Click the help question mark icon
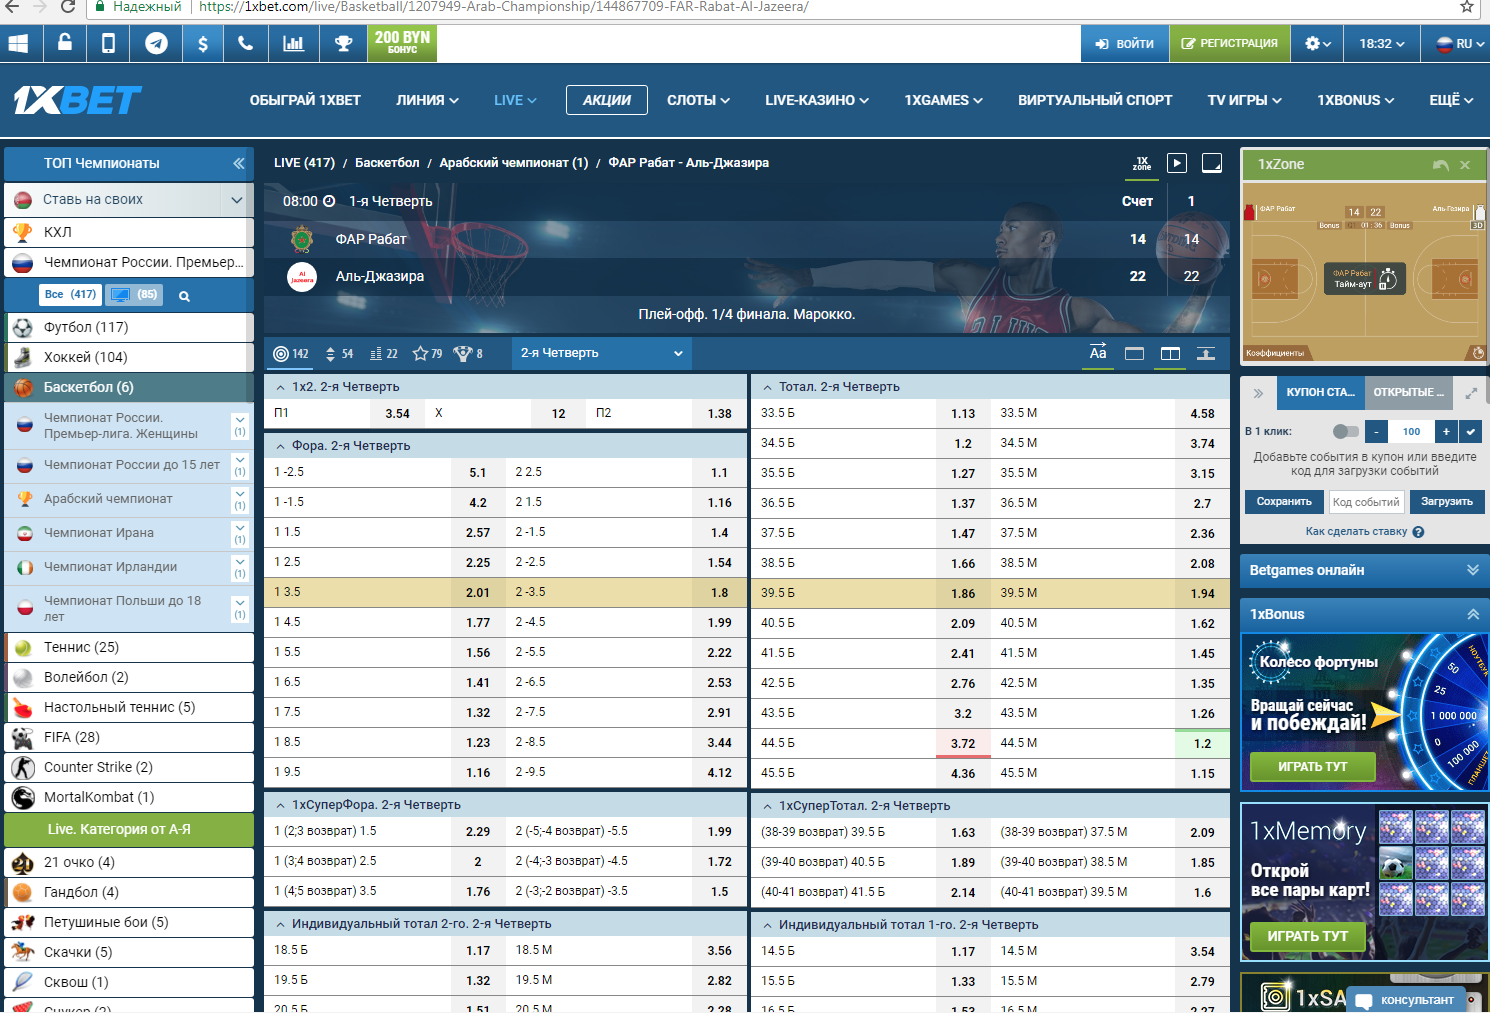The height and width of the screenshot is (1013, 1490). click(x=1418, y=532)
